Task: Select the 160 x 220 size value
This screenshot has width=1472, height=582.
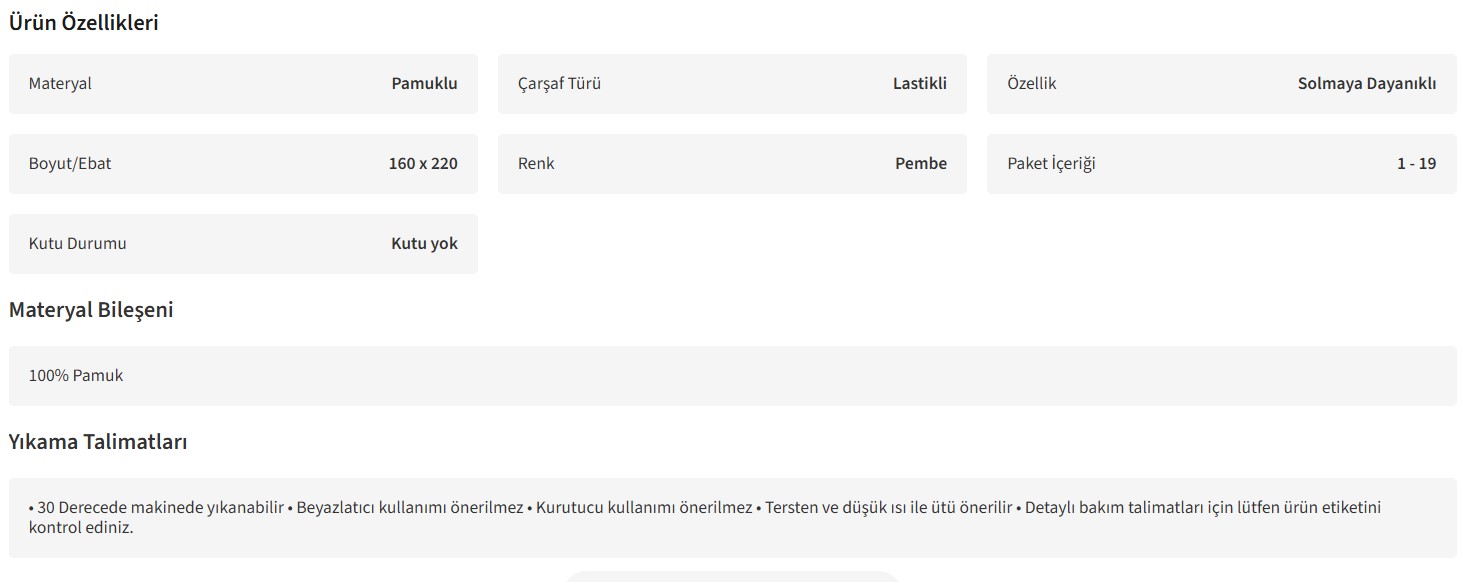Action: point(422,164)
